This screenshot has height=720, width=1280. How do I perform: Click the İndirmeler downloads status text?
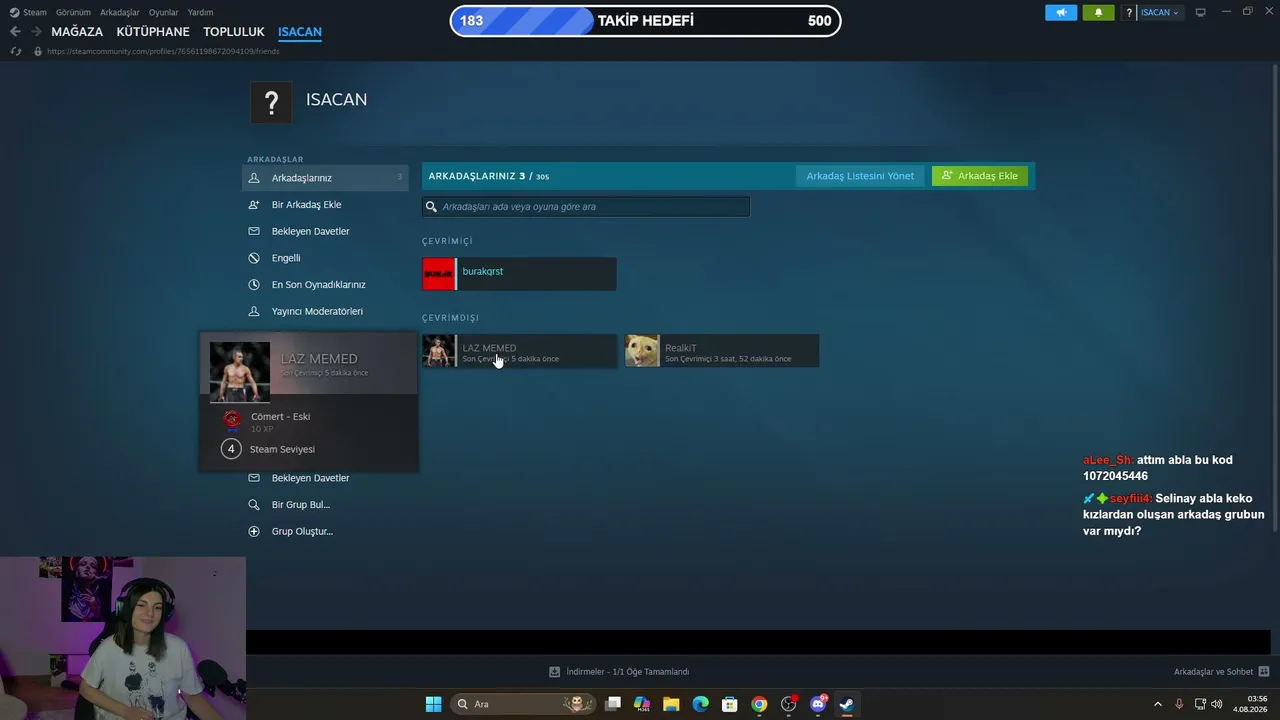[628, 672]
